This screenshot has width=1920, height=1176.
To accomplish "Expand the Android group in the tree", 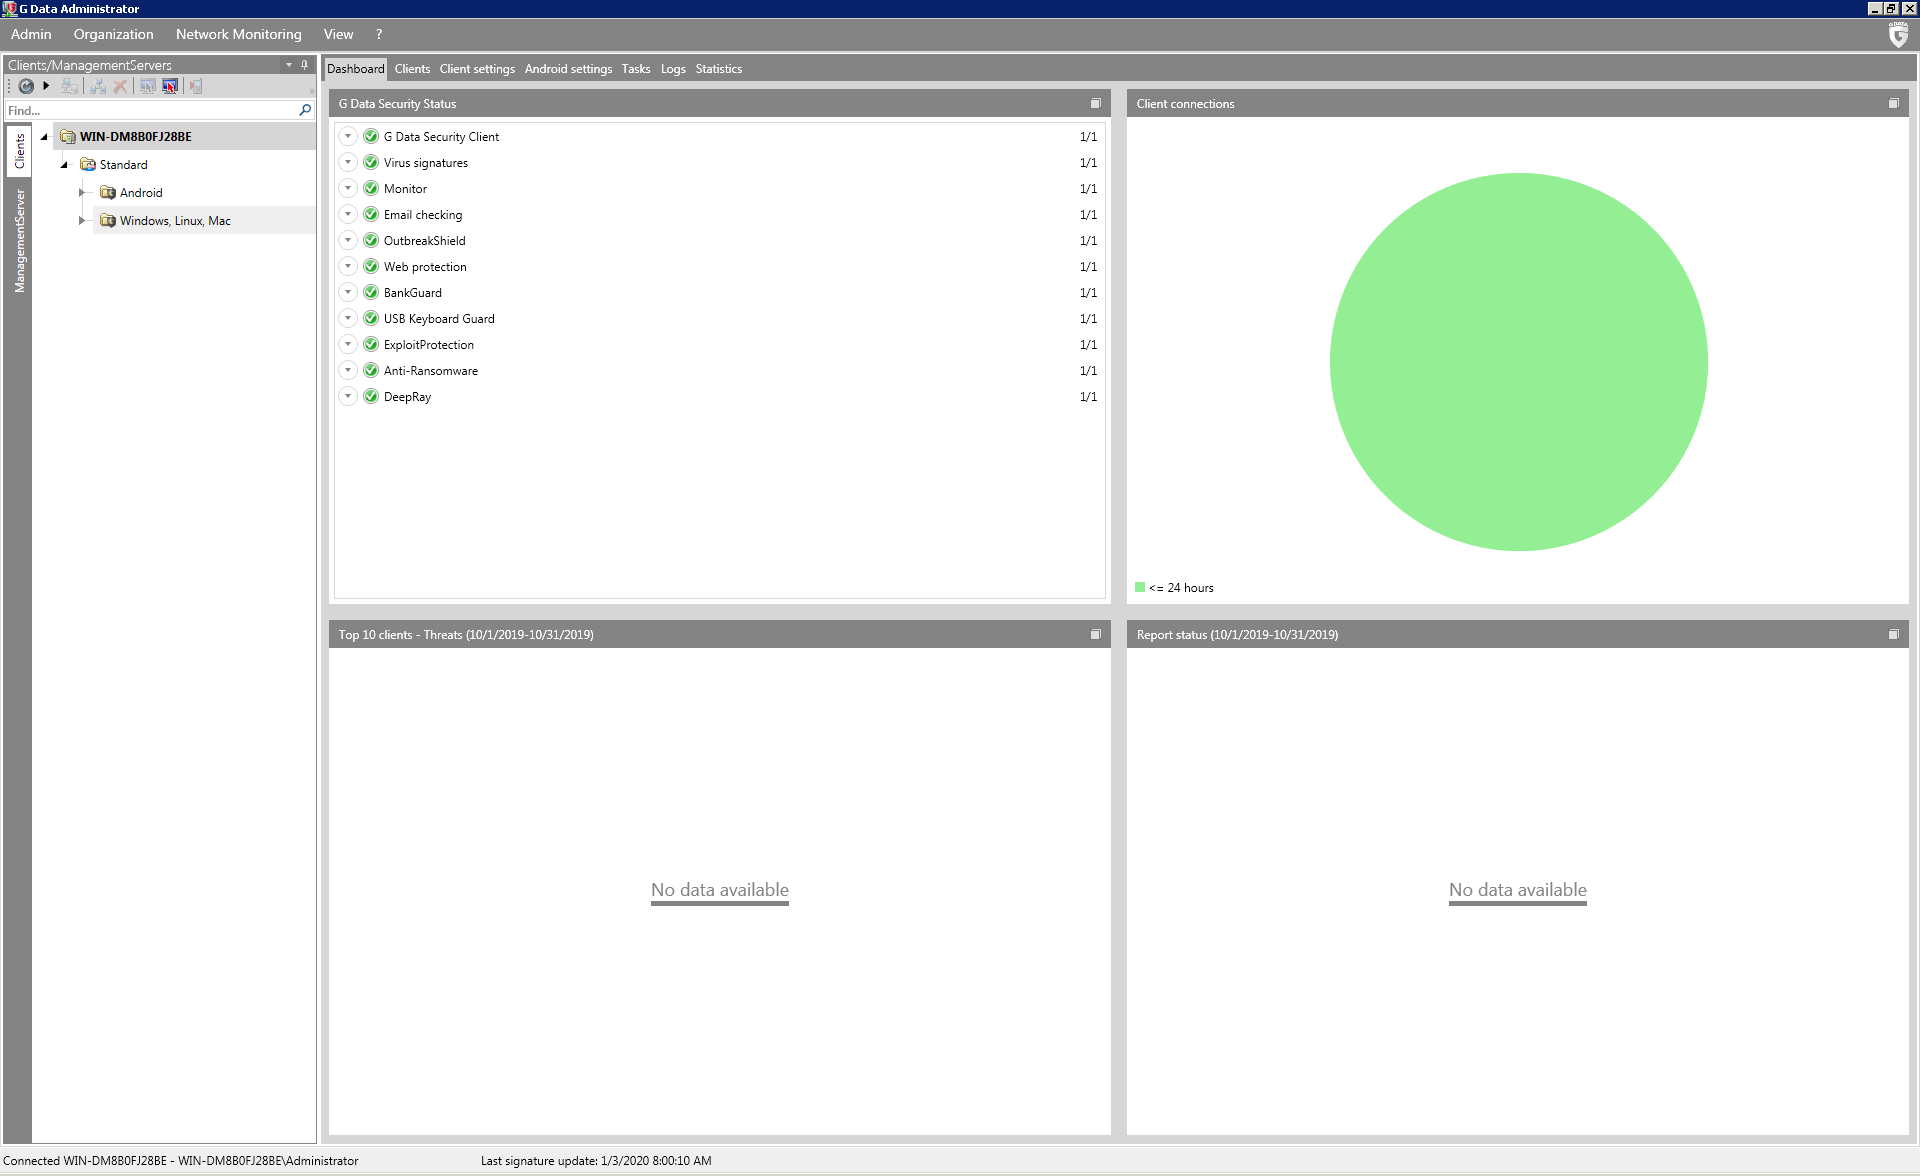I will coord(82,193).
